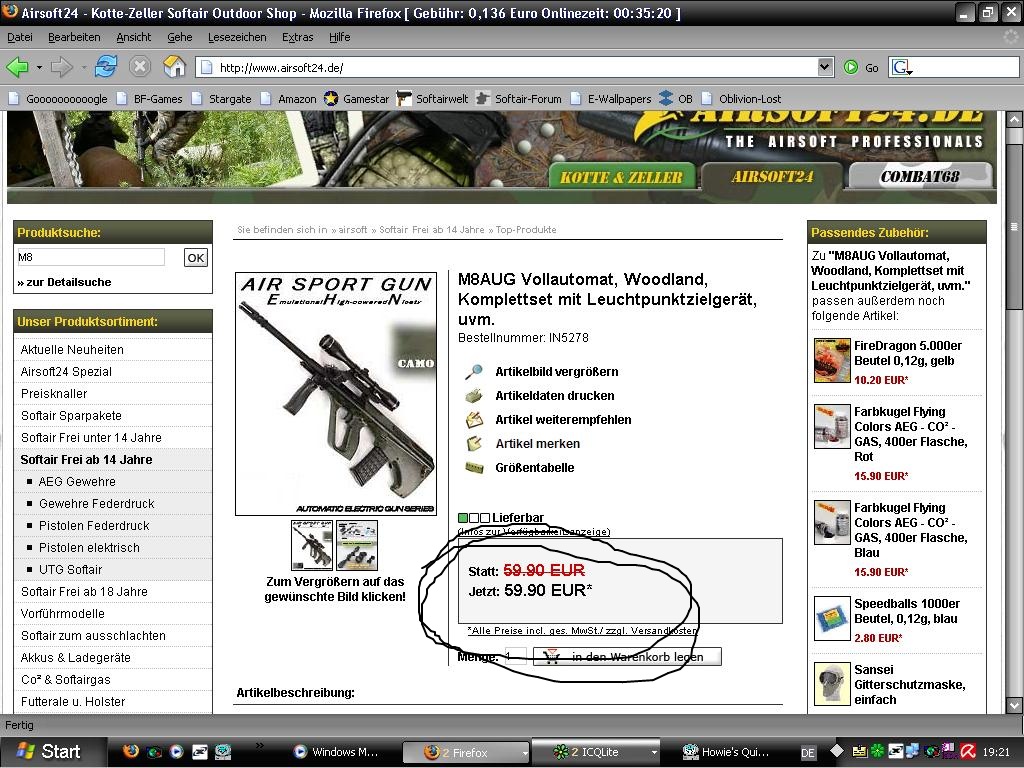
Task: Open the Gamestar bookmark star icon
Action: 330,99
